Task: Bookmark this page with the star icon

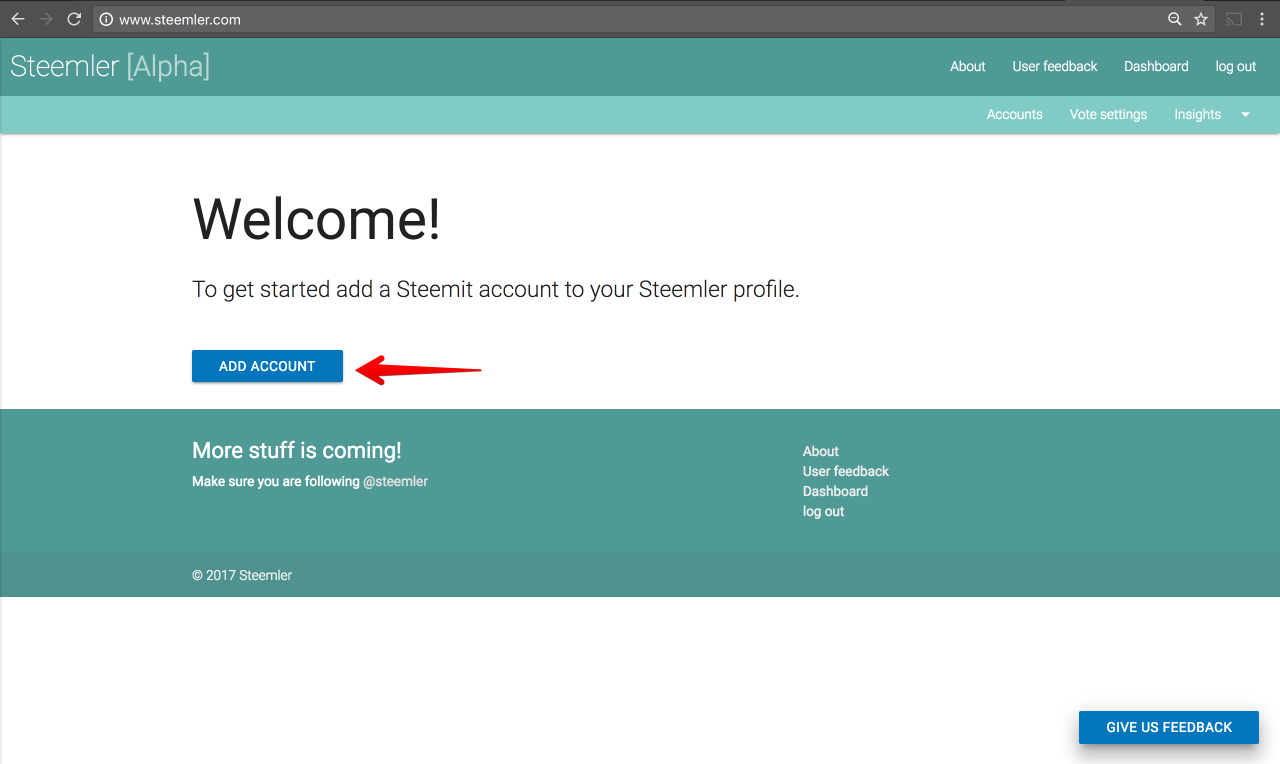Action: coord(1201,19)
